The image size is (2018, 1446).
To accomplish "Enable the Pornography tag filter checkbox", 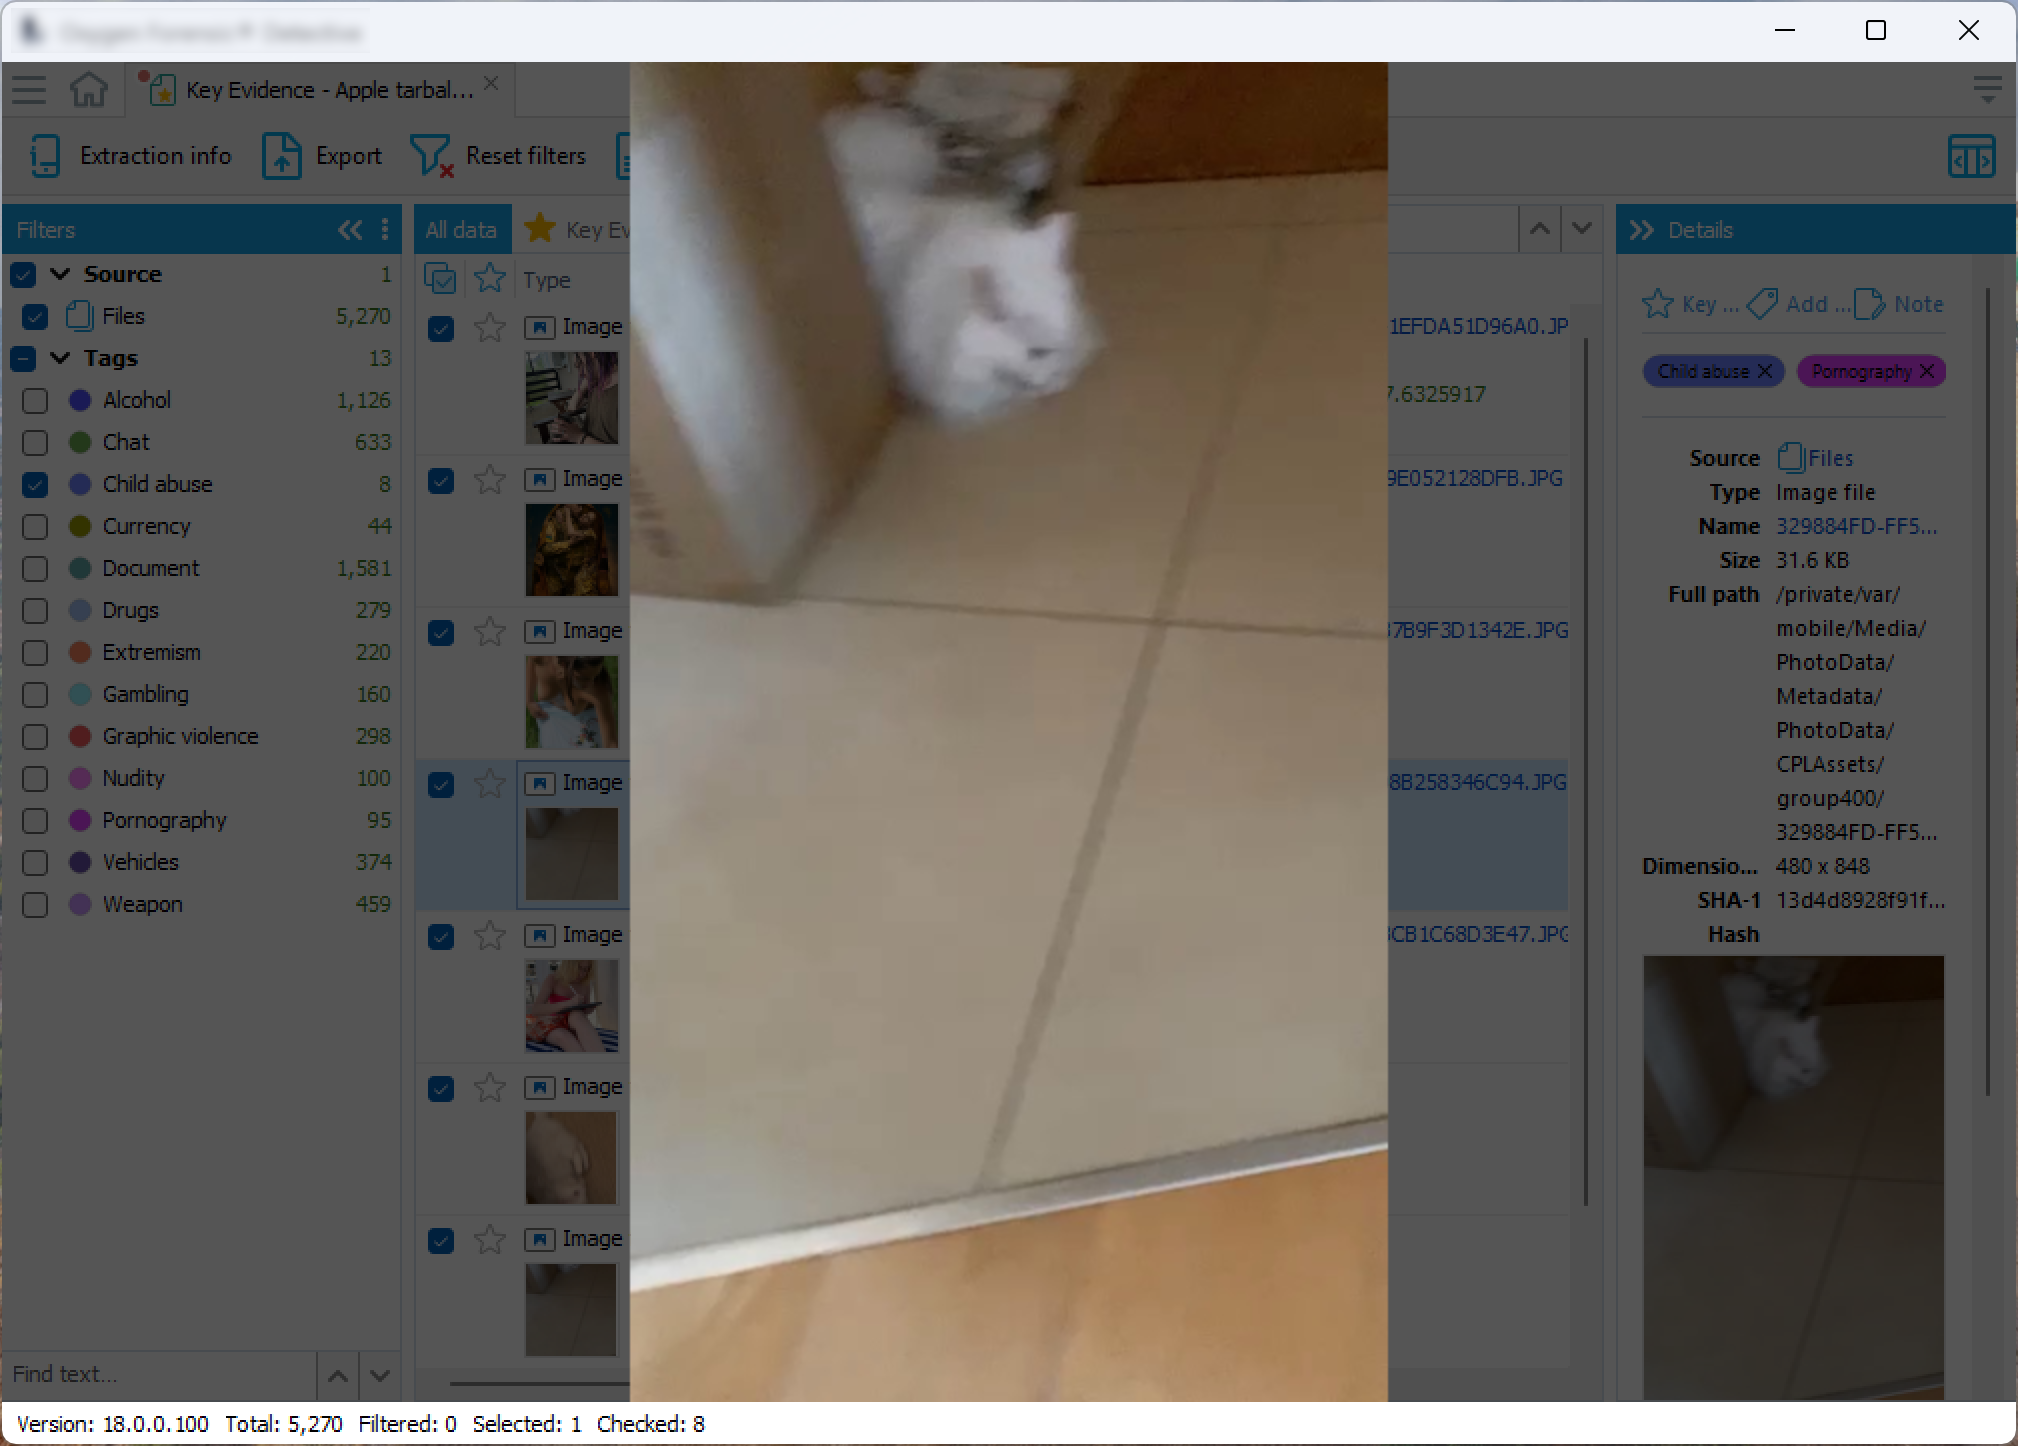I will [x=35, y=821].
